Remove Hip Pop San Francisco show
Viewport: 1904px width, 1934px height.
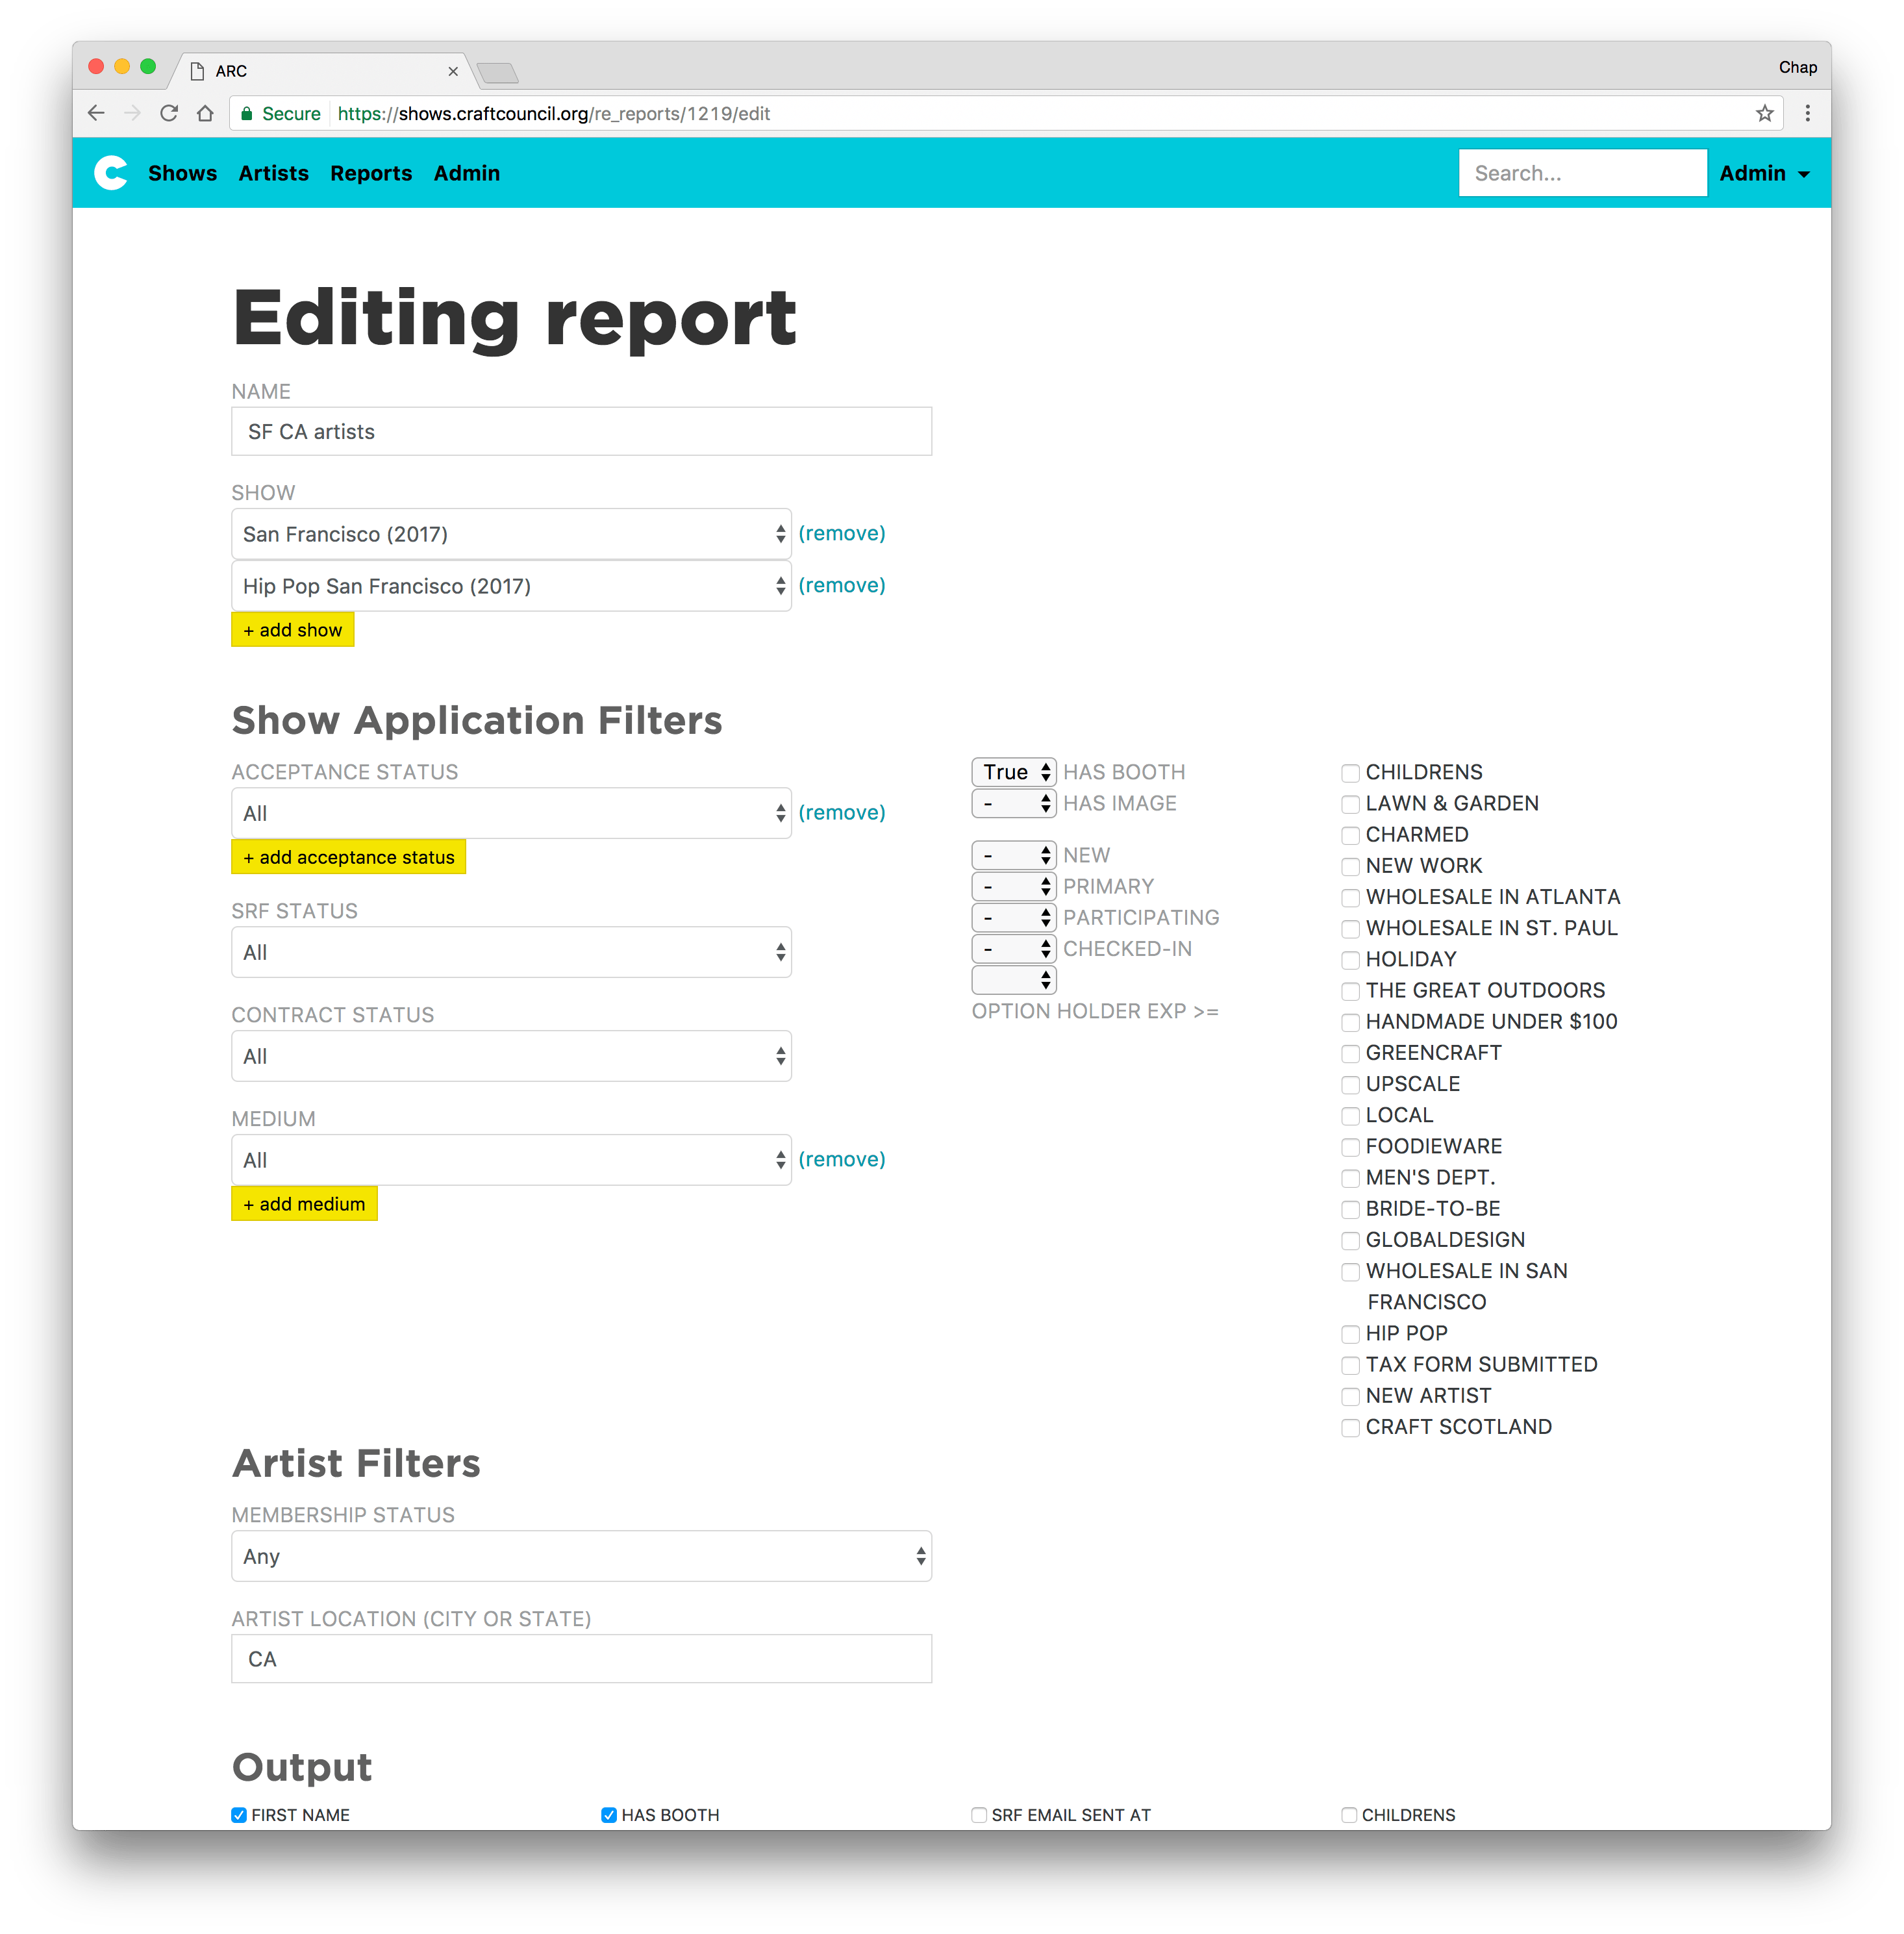coord(842,585)
